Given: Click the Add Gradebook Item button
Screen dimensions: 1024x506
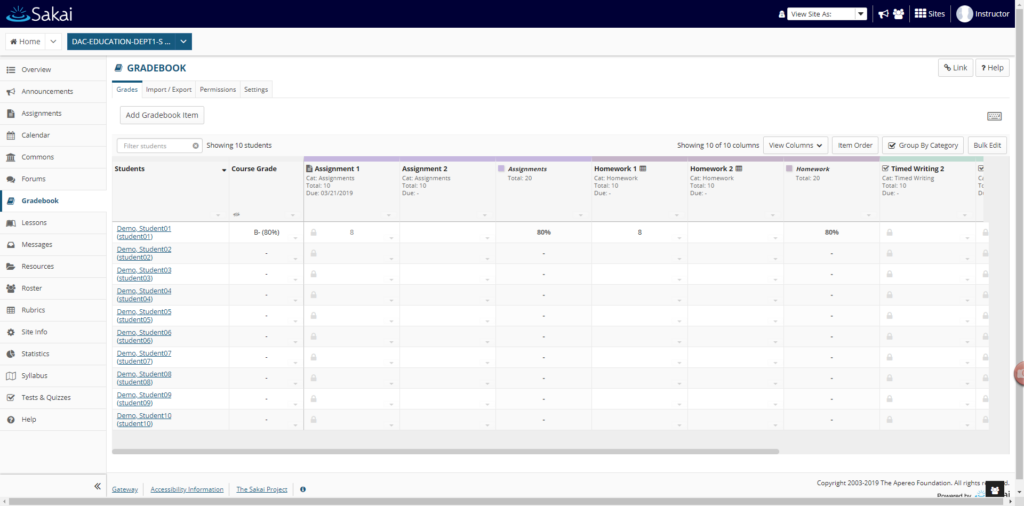Looking at the screenshot, I should click(162, 115).
